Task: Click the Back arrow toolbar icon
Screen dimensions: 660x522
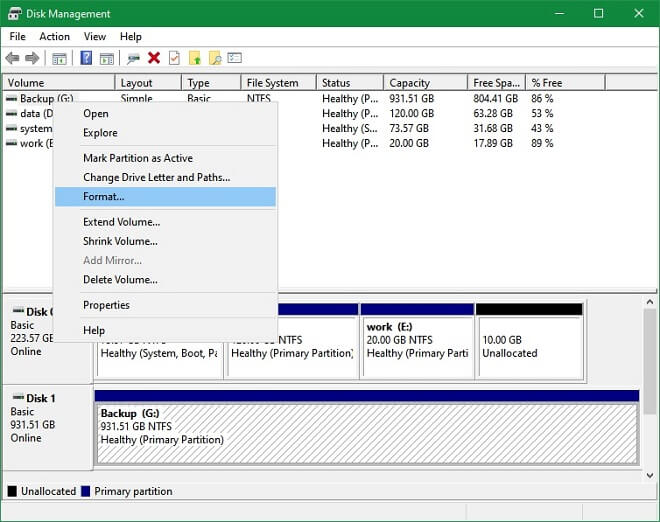Action: point(13,58)
